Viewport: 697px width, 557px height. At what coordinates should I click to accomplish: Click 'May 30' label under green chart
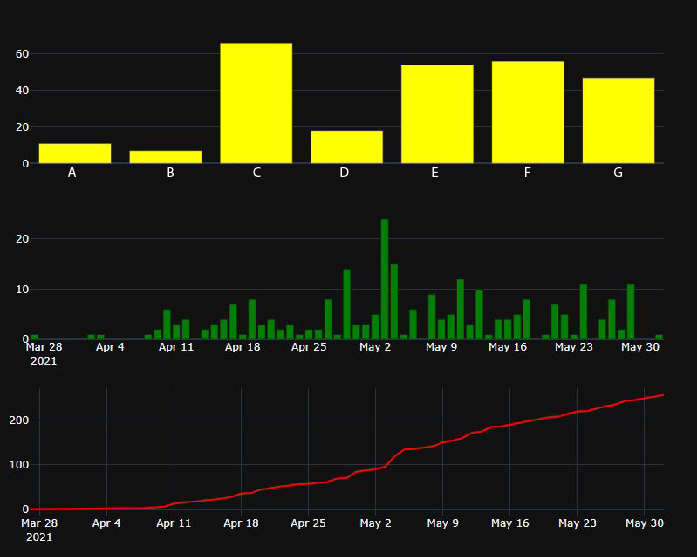640,347
